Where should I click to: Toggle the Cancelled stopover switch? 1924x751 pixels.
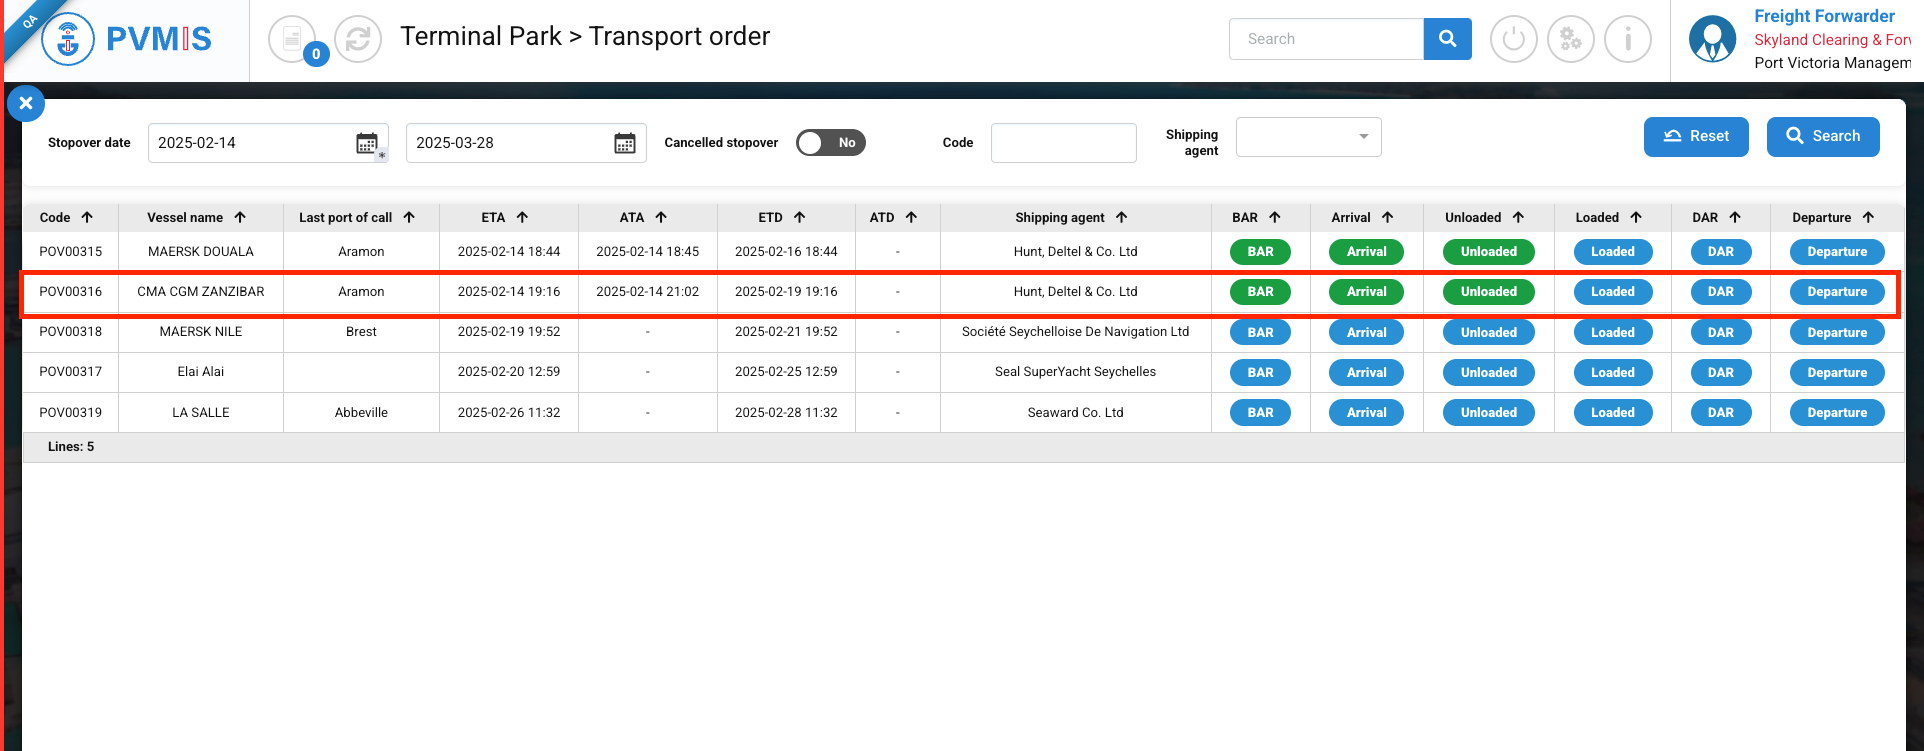[830, 143]
